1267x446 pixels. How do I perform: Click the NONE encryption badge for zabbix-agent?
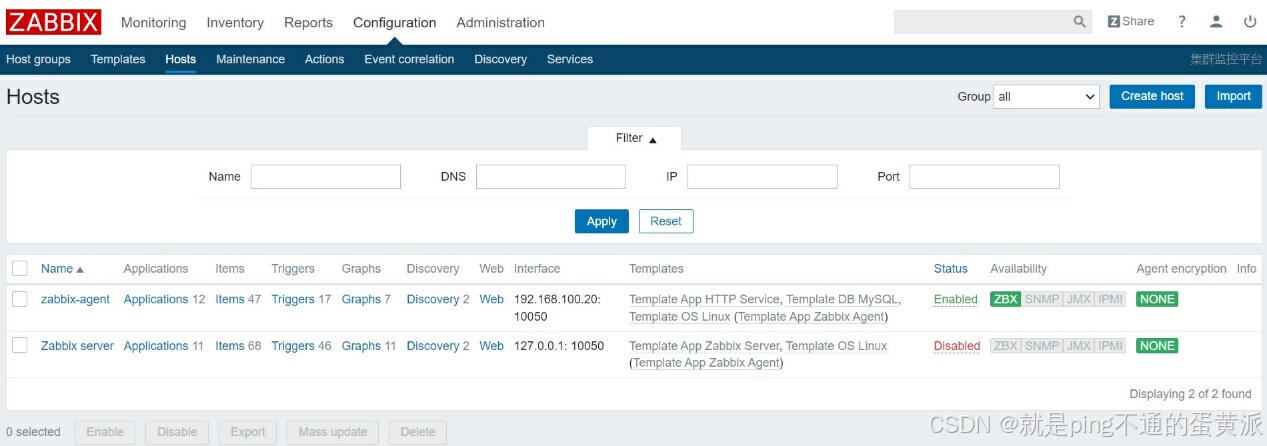[1157, 299]
